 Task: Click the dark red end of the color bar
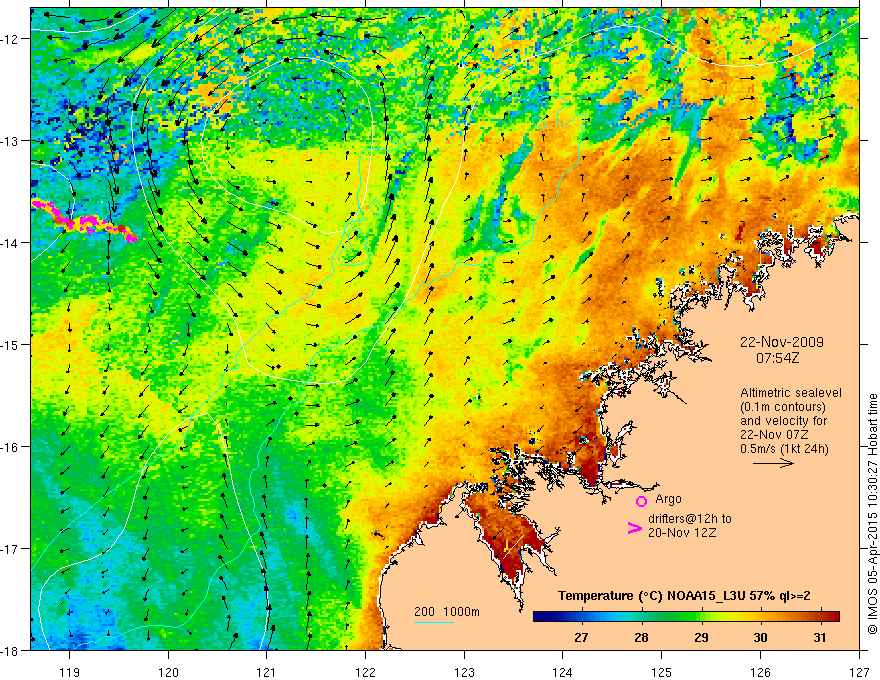832,617
